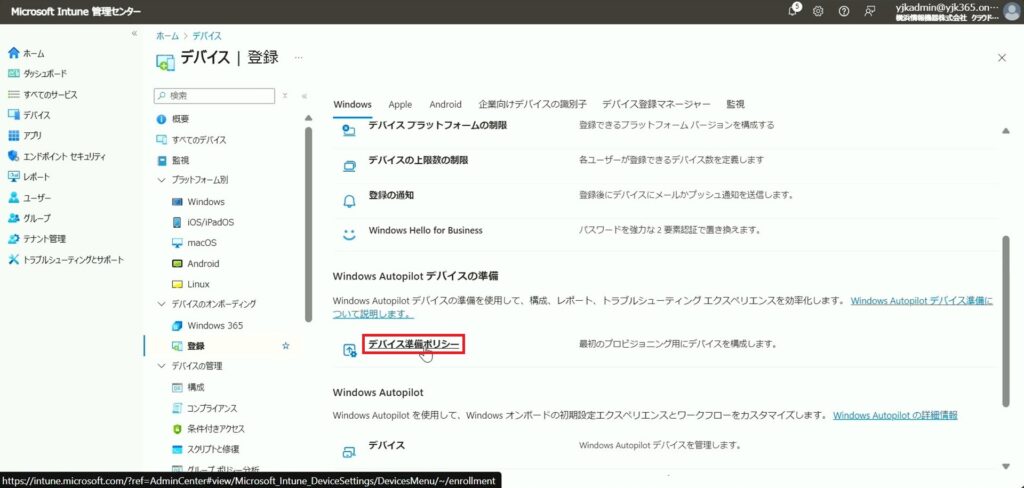1024x488 pixels.
Task: Collapse the デバイスのオンボーディング section
Action: pyautogui.click(x=162, y=304)
